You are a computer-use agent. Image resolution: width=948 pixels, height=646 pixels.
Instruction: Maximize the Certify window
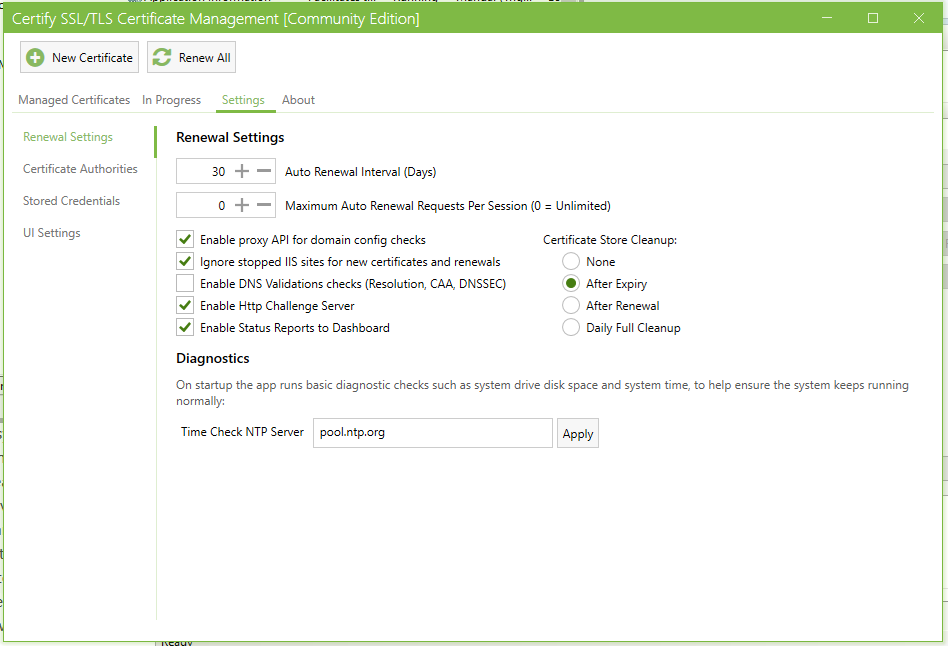click(873, 18)
